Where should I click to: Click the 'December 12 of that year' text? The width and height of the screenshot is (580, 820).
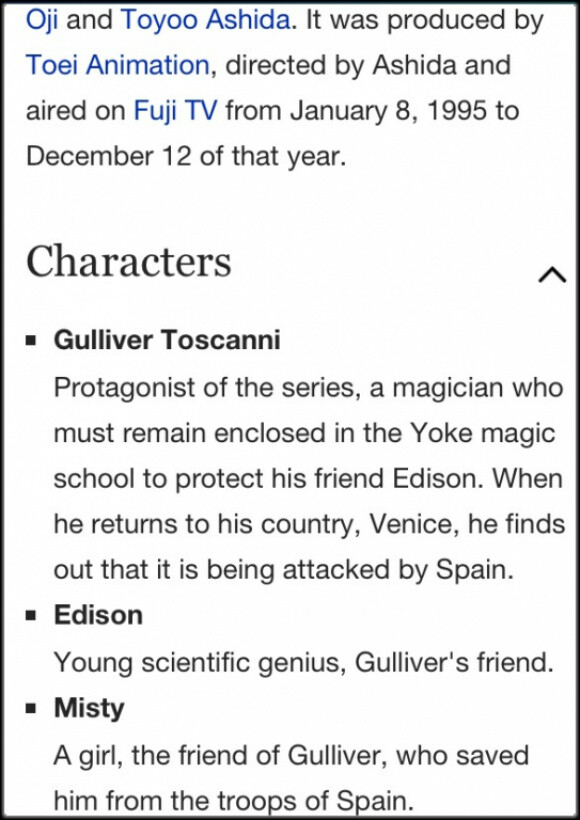tap(186, 157)
